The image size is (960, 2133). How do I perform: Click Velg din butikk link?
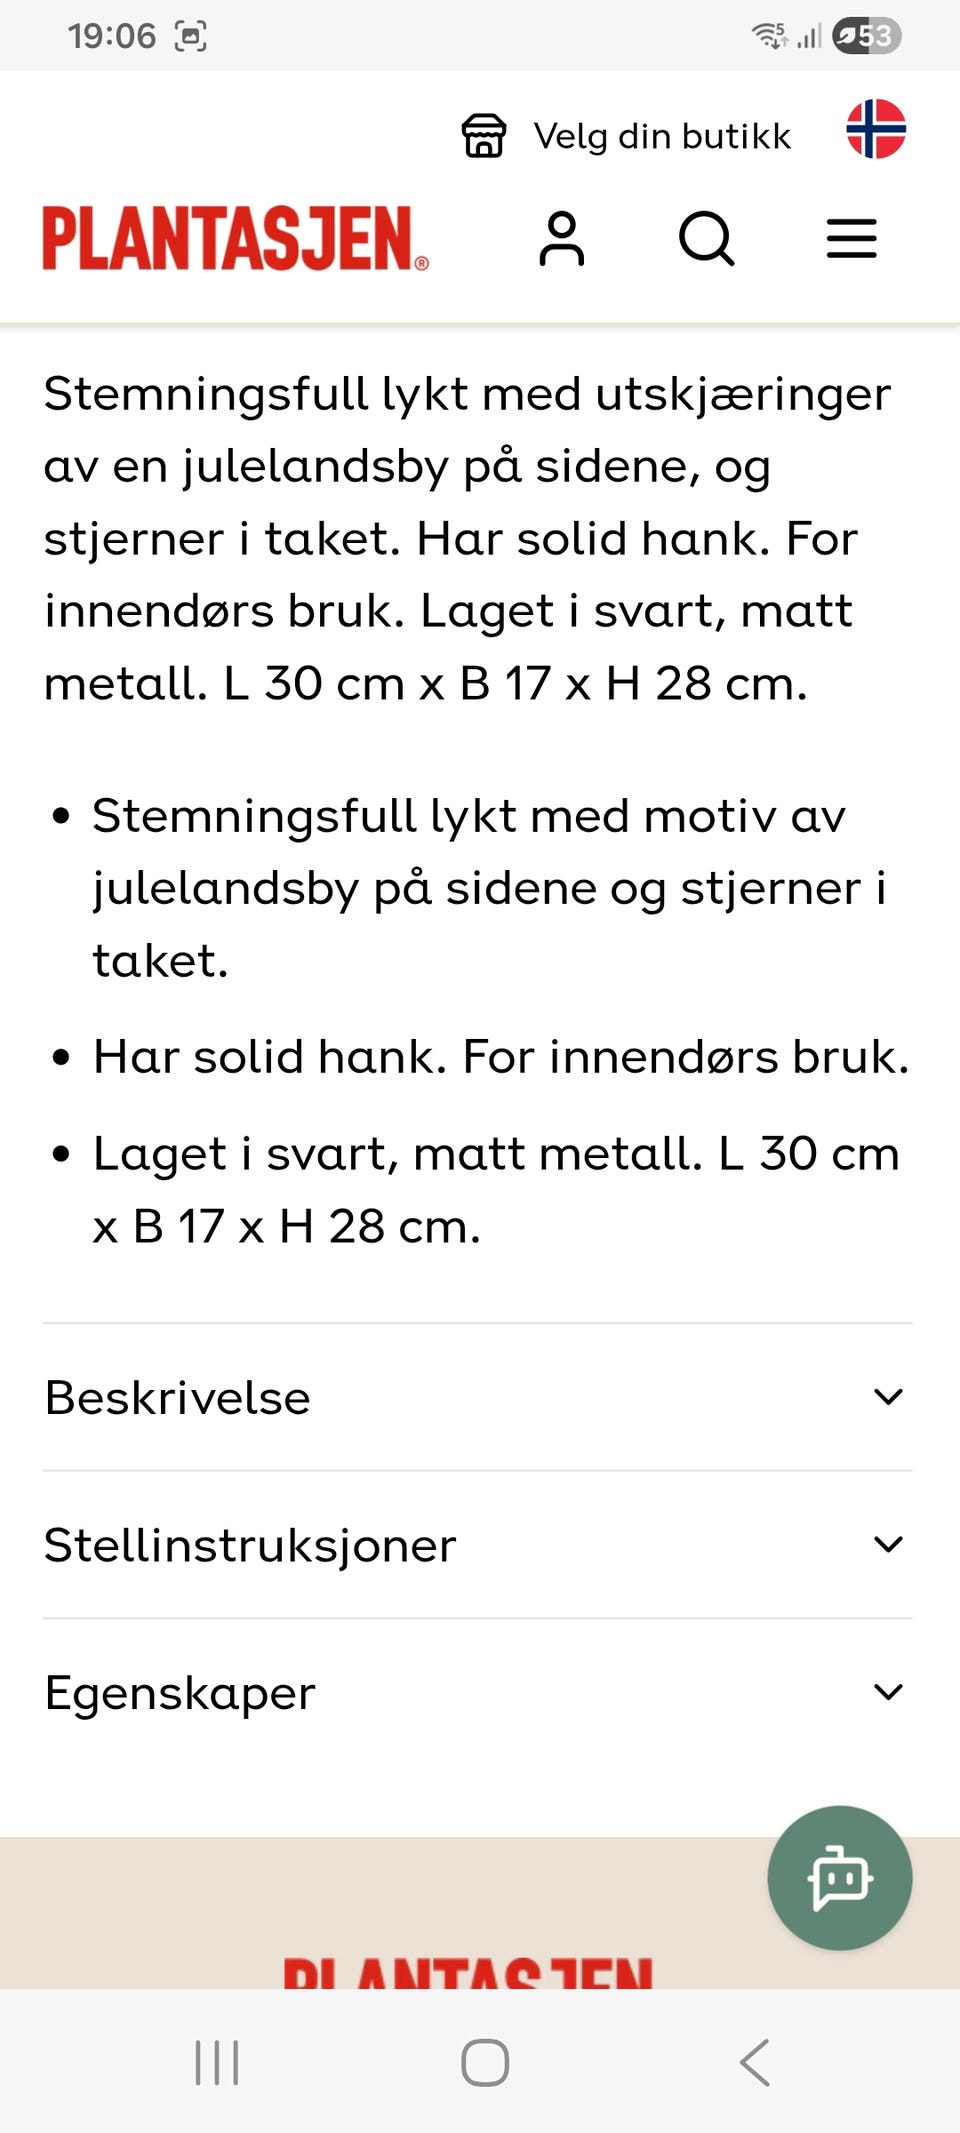[x=662, y=136]
